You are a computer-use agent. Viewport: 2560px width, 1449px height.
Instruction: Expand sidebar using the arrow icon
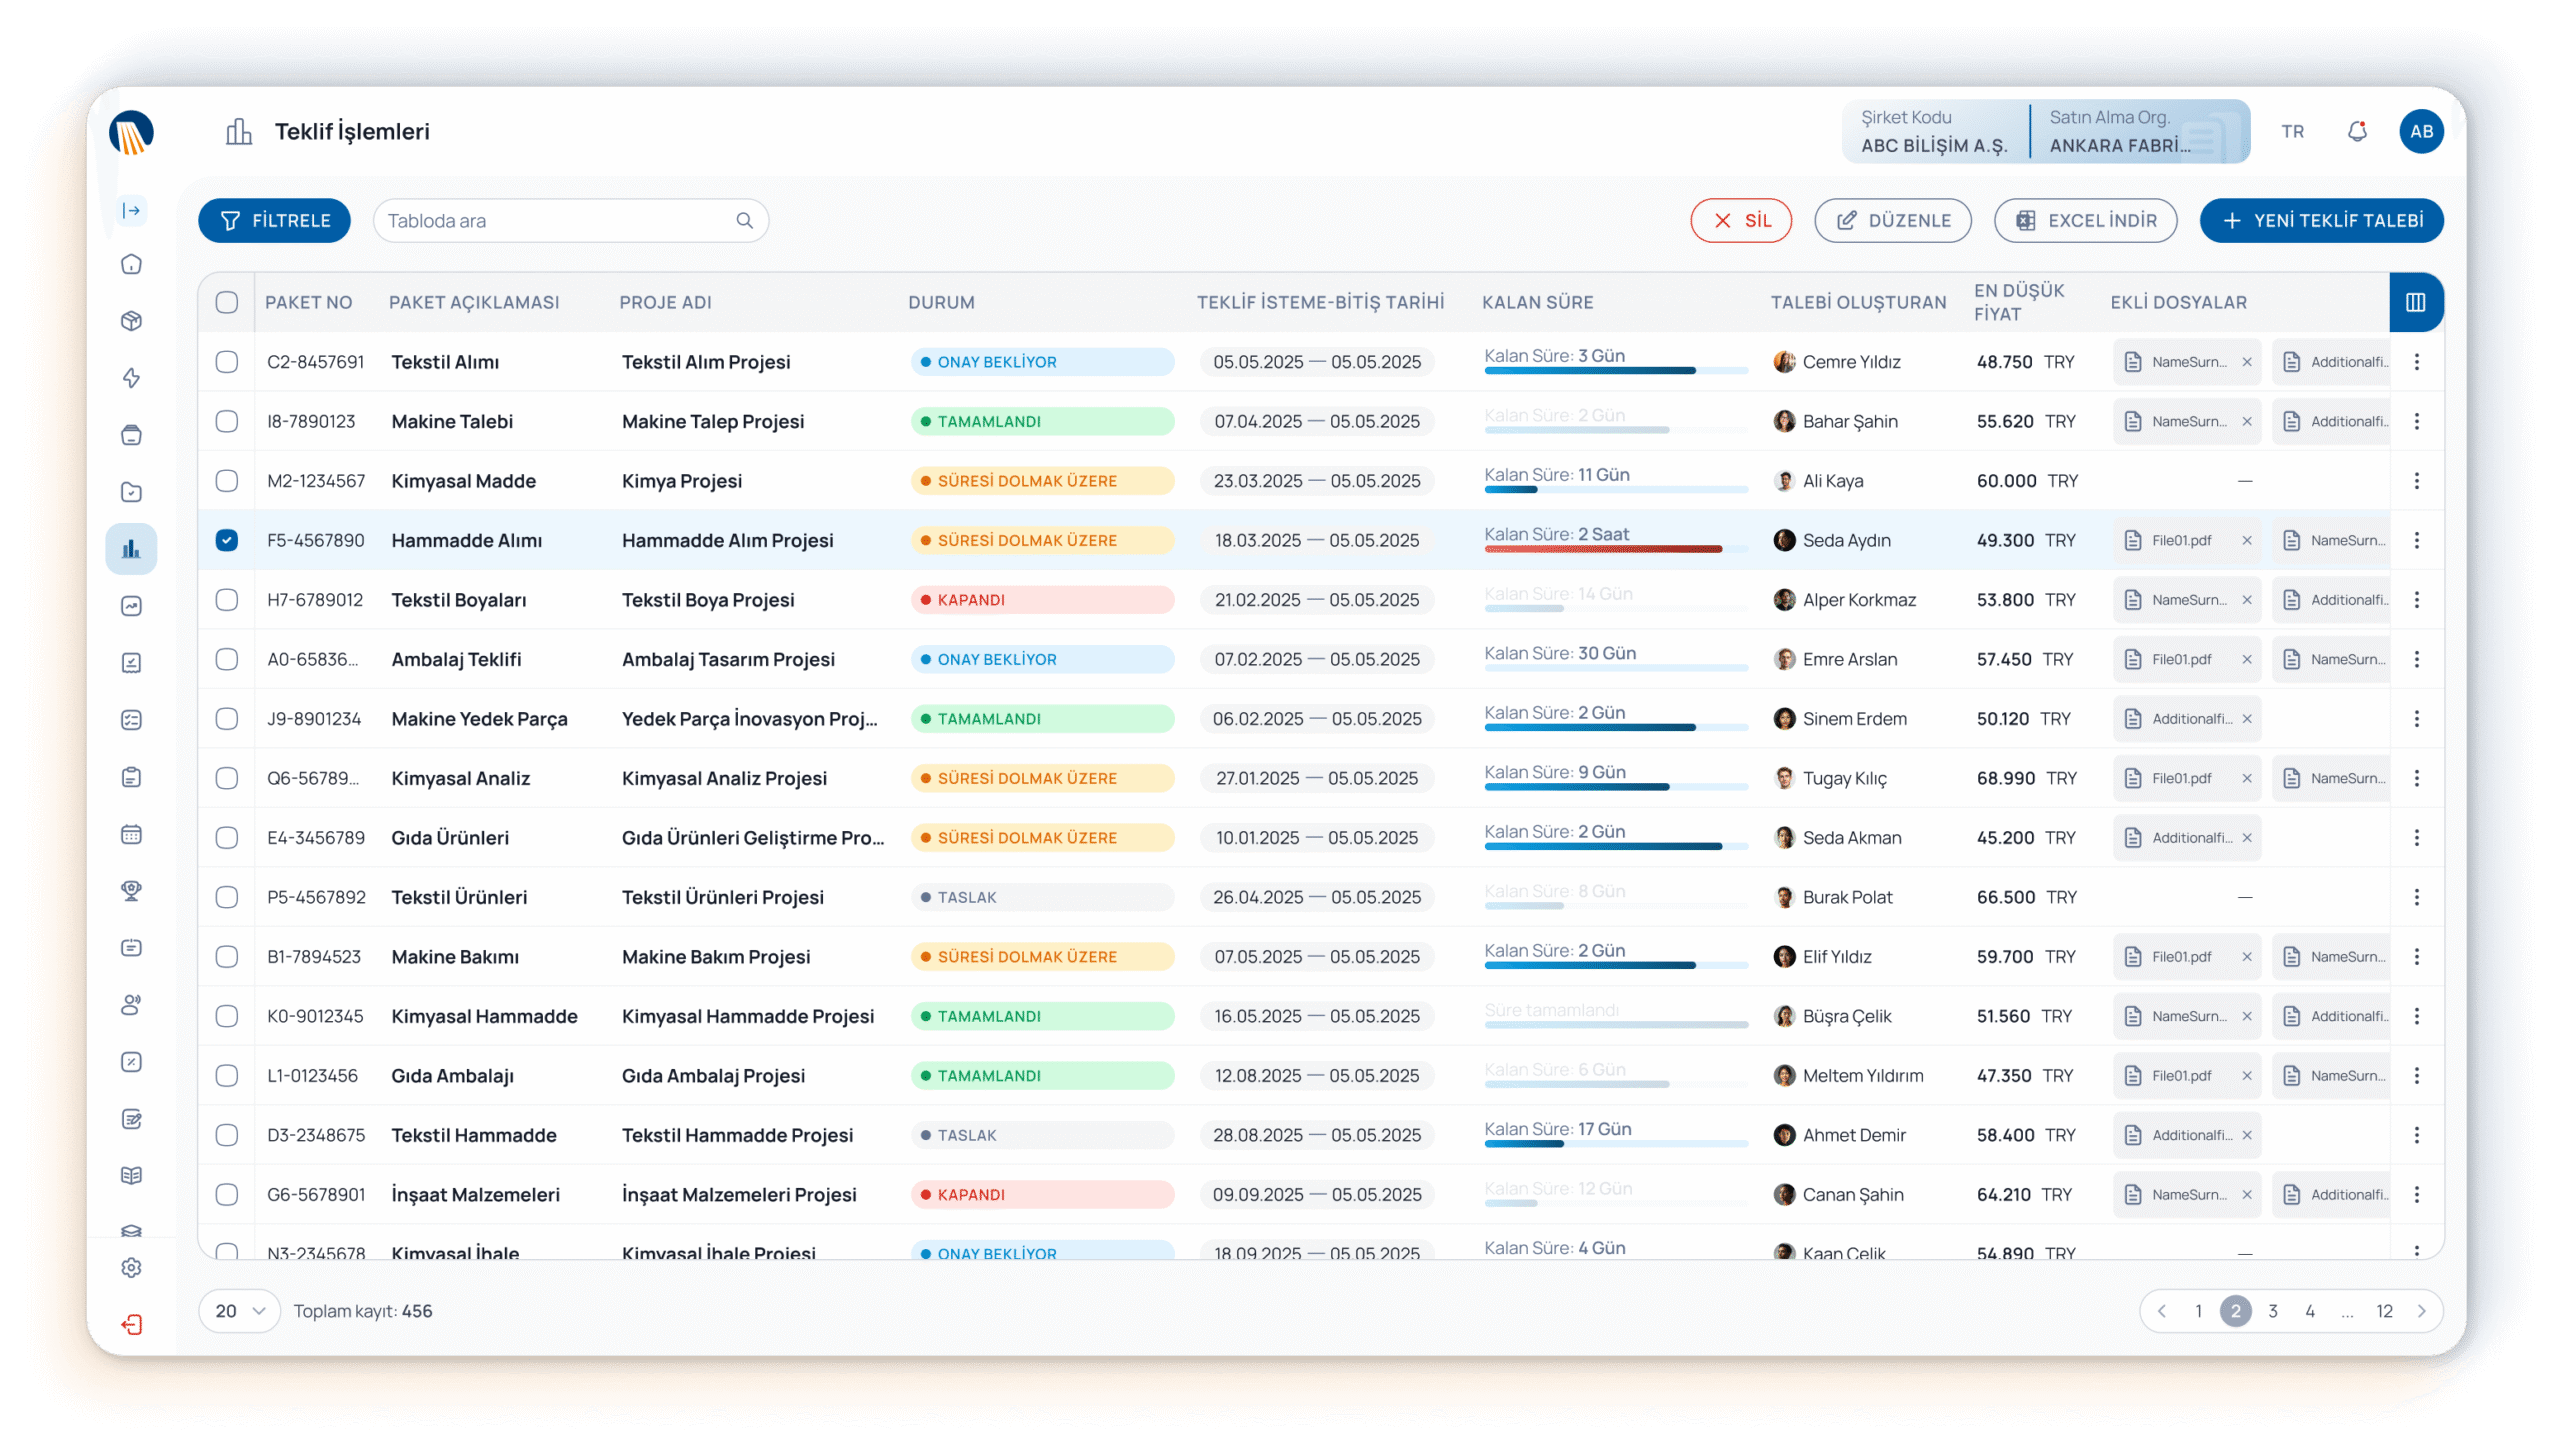point(131,210)
